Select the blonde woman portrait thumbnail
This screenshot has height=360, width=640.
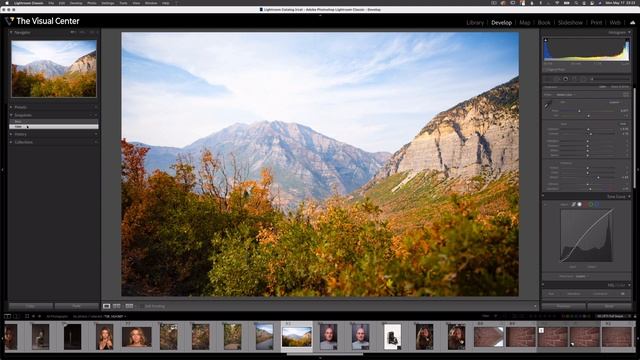136,337
